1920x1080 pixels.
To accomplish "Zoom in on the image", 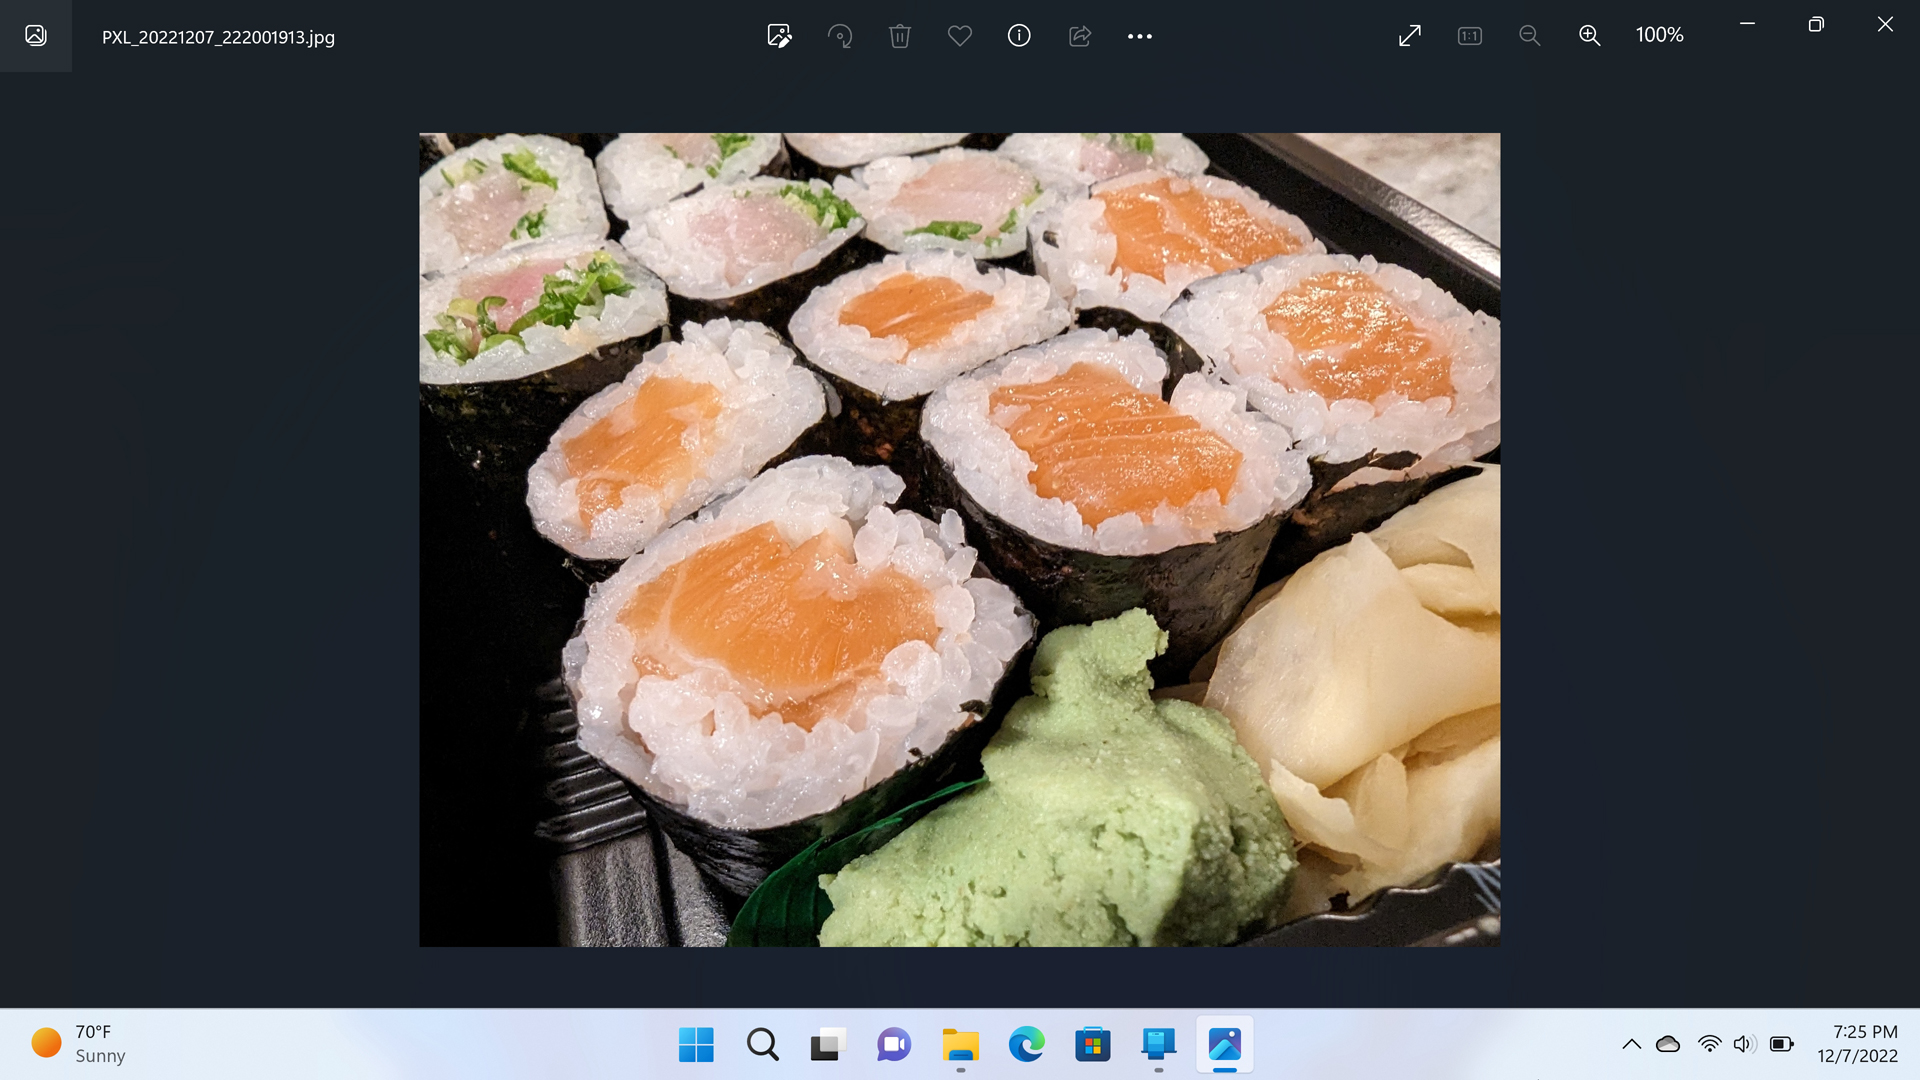I will tap(1589, 36).
